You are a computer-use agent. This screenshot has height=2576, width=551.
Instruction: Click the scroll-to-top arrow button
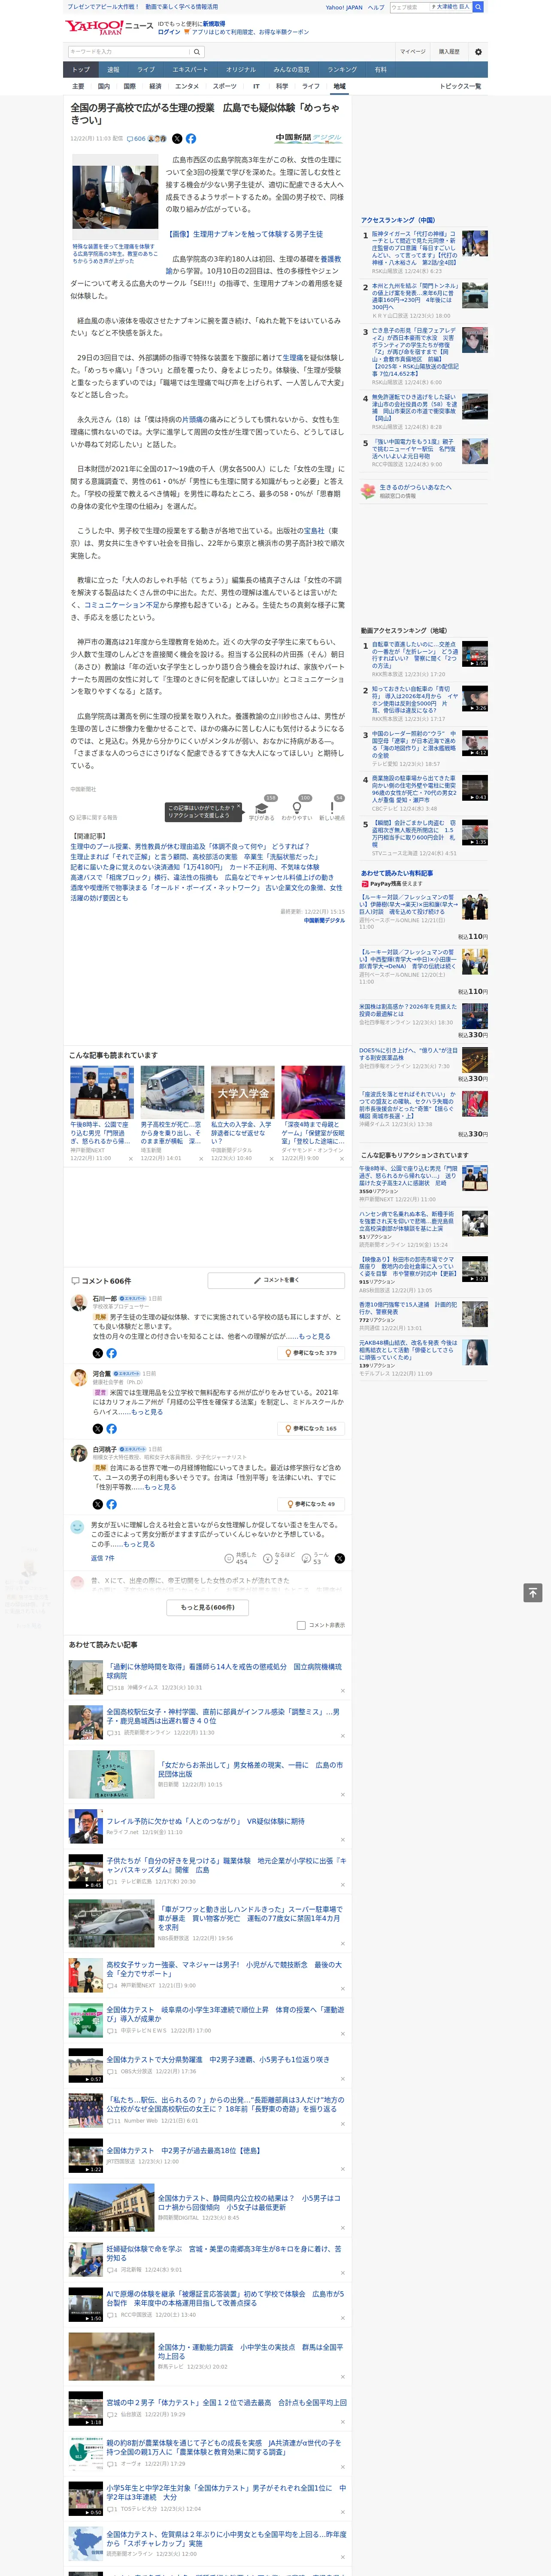coord(533,1592)
